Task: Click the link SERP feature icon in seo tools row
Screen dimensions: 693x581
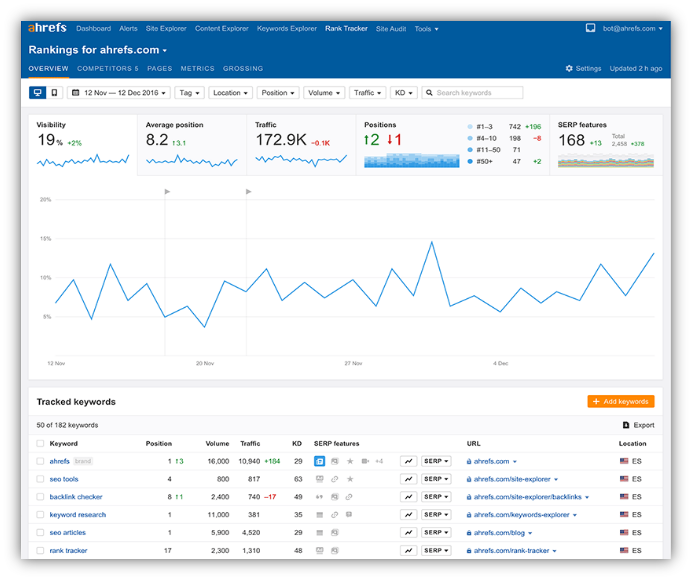Action: [335, 479]
